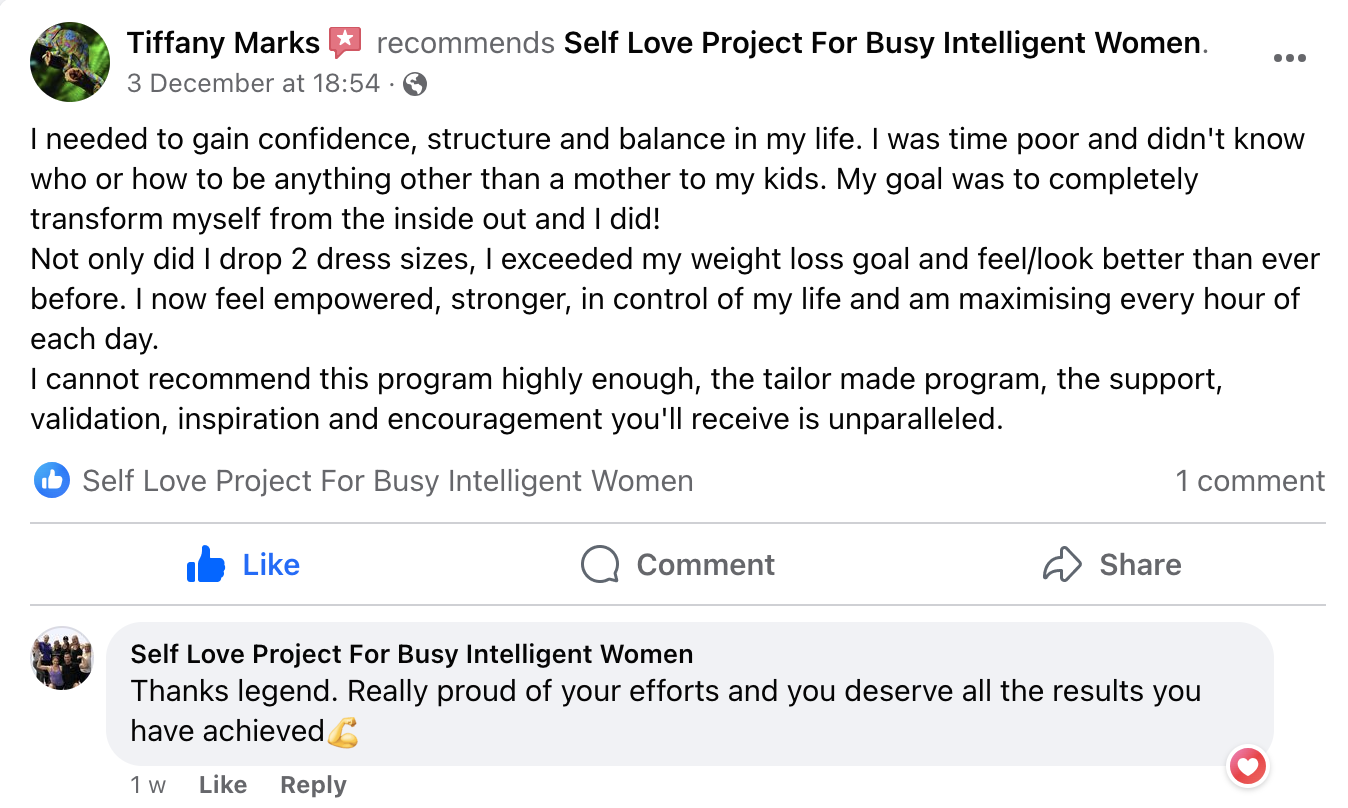This screenshot has height=808, width=1348.
Task: Click the blue thumbs-up reaction count icon
Action: coord(51,481)
